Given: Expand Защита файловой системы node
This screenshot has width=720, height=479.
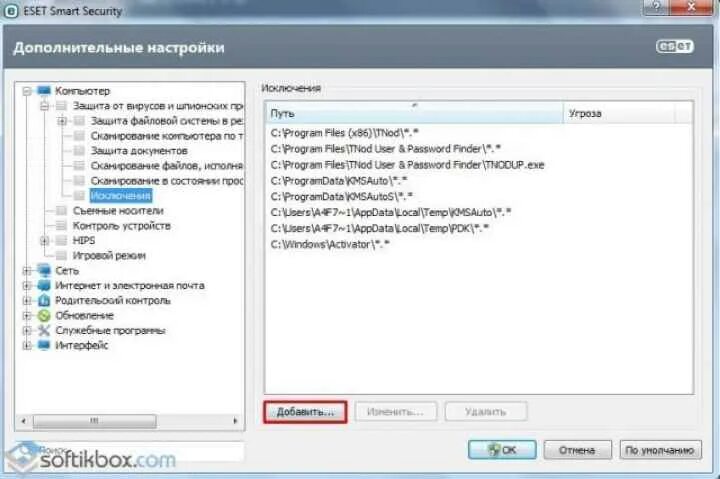Looking at the screenshot, I should pos(62,121).
